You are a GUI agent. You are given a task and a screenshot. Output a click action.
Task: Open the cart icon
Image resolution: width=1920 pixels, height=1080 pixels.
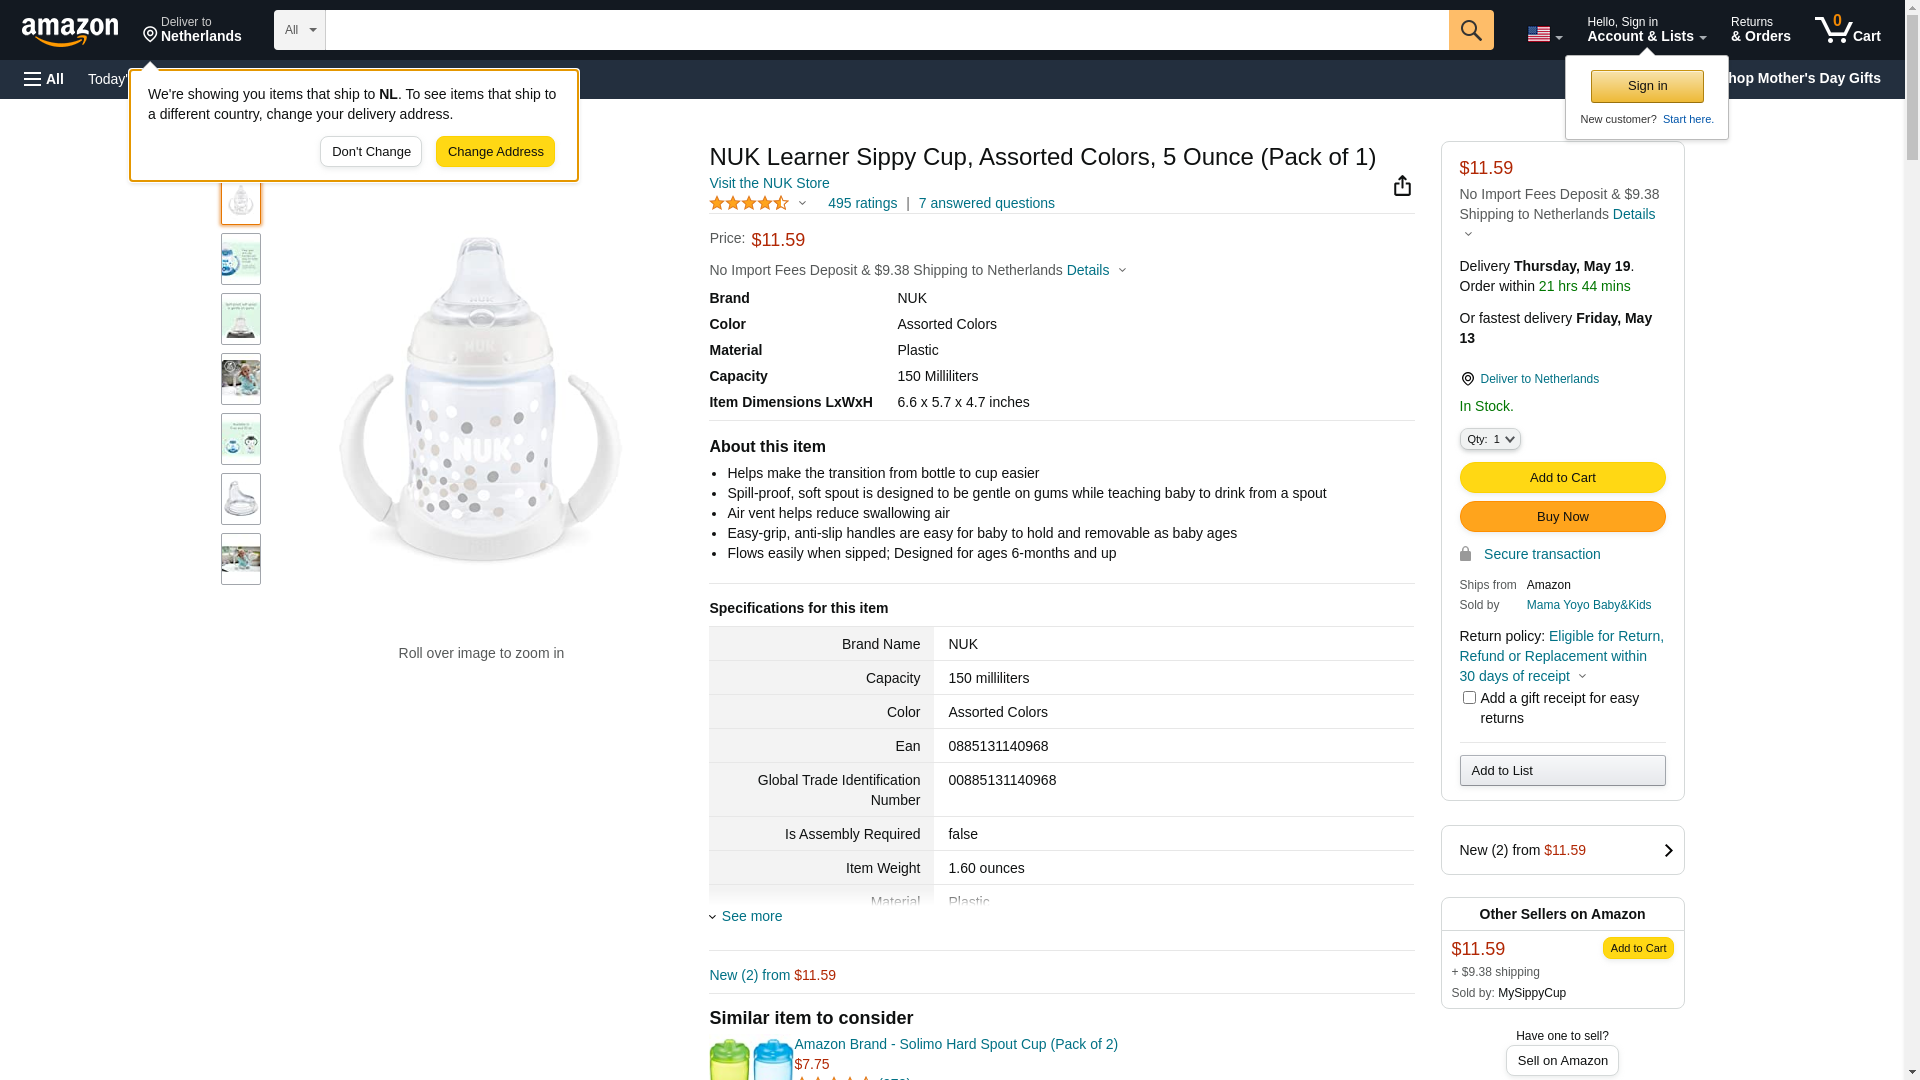(1847, 30)
